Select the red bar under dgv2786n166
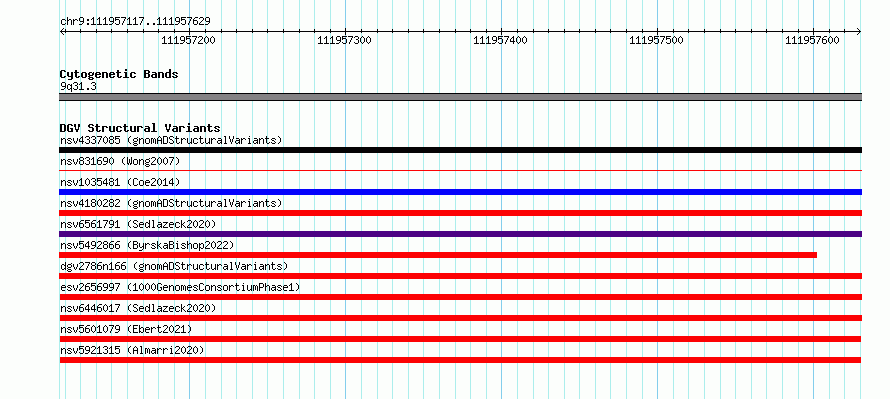 click(460, 276)
